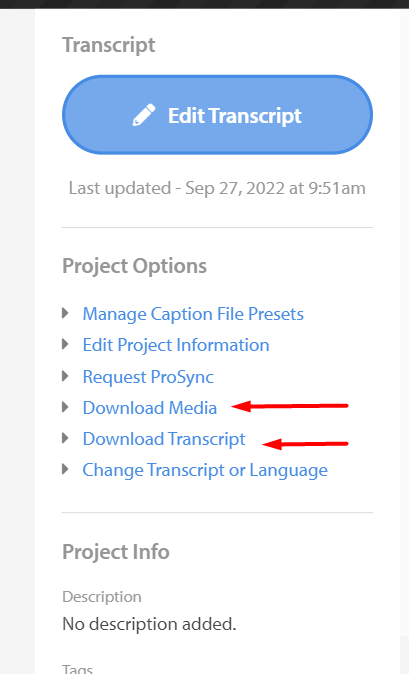Click the Description field label
This screenshot has height=674, width=409.
pyautogui.click(x=102, y=597)
